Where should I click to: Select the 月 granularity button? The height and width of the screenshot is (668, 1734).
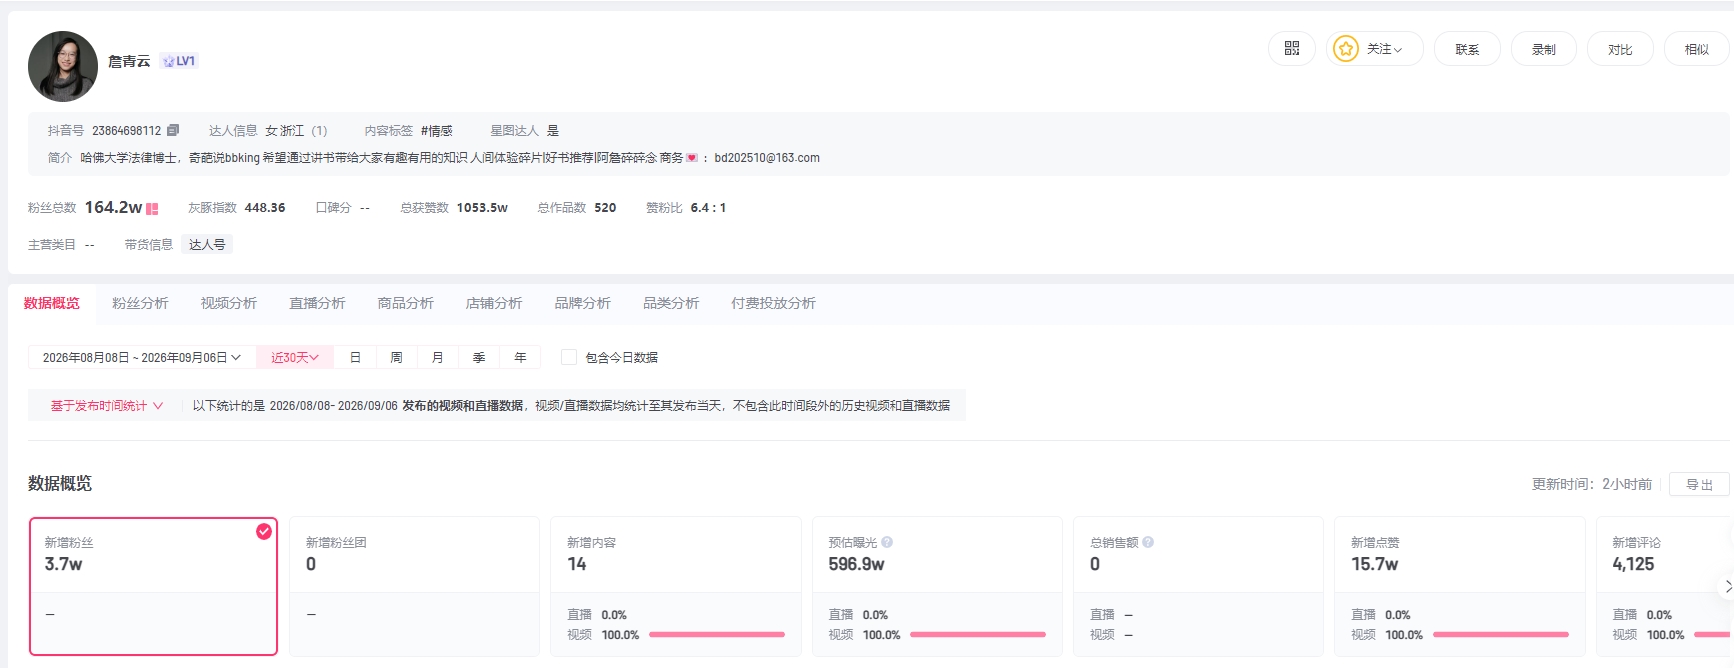coord(437,357)
